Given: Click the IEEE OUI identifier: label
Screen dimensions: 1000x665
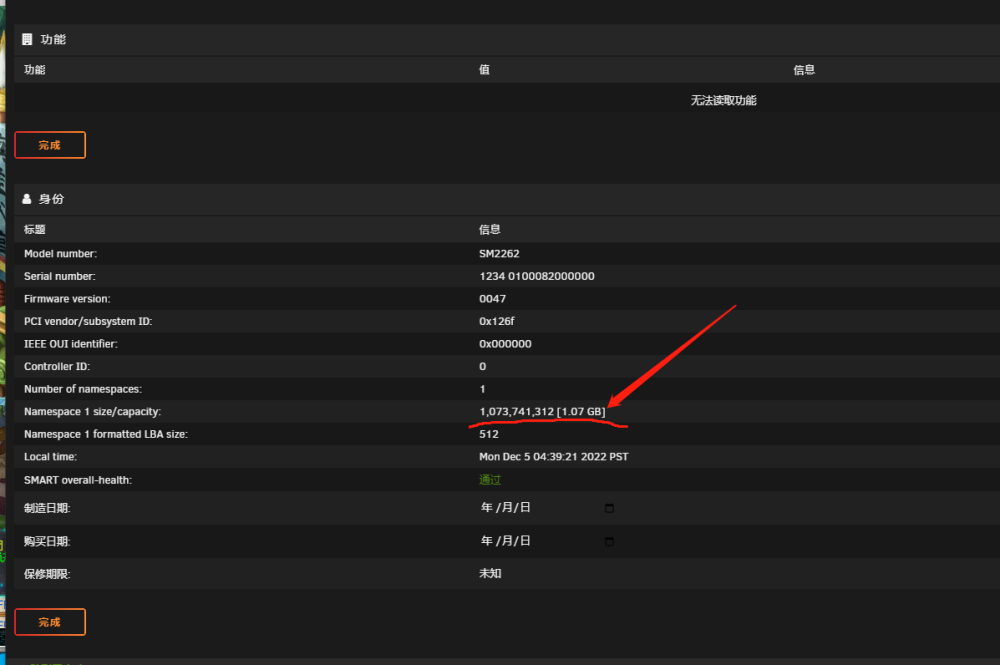Looking at the screenshot, I should point(71,344).
